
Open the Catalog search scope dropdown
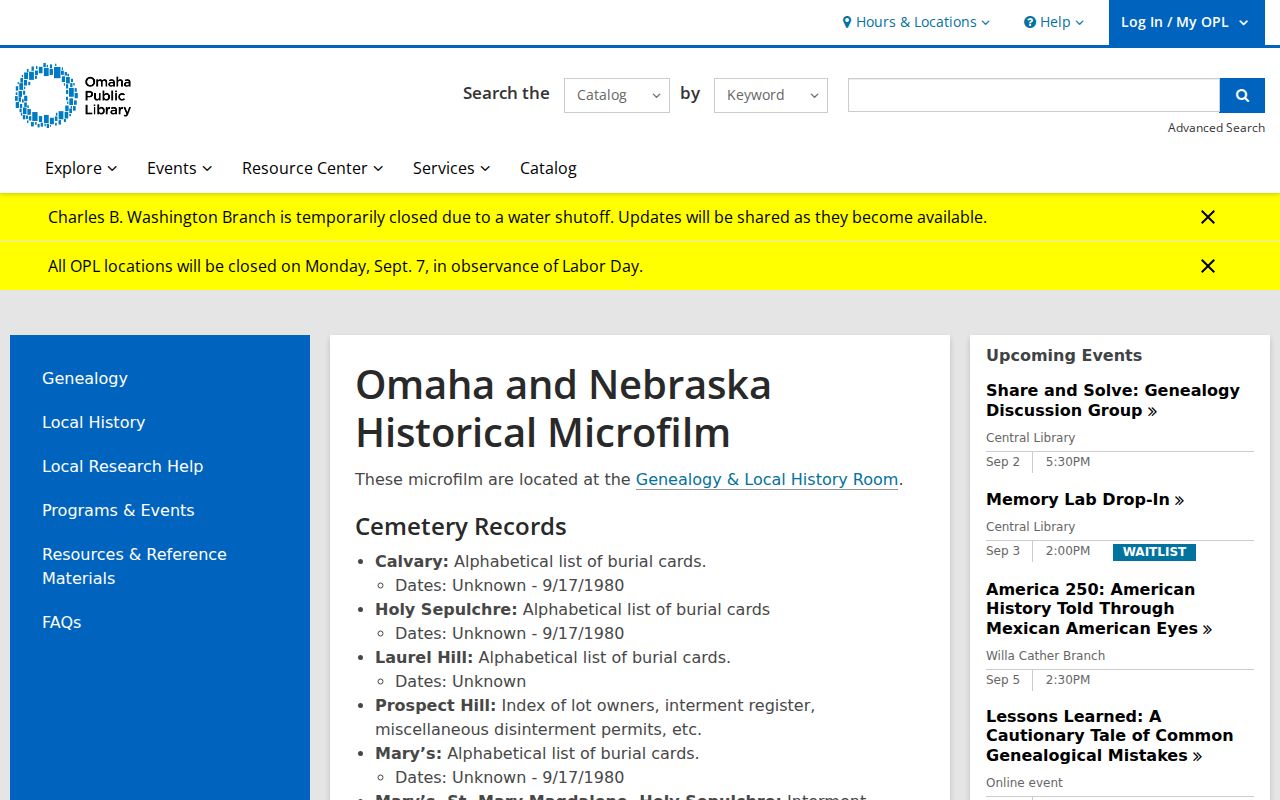[x=617, y=95]
